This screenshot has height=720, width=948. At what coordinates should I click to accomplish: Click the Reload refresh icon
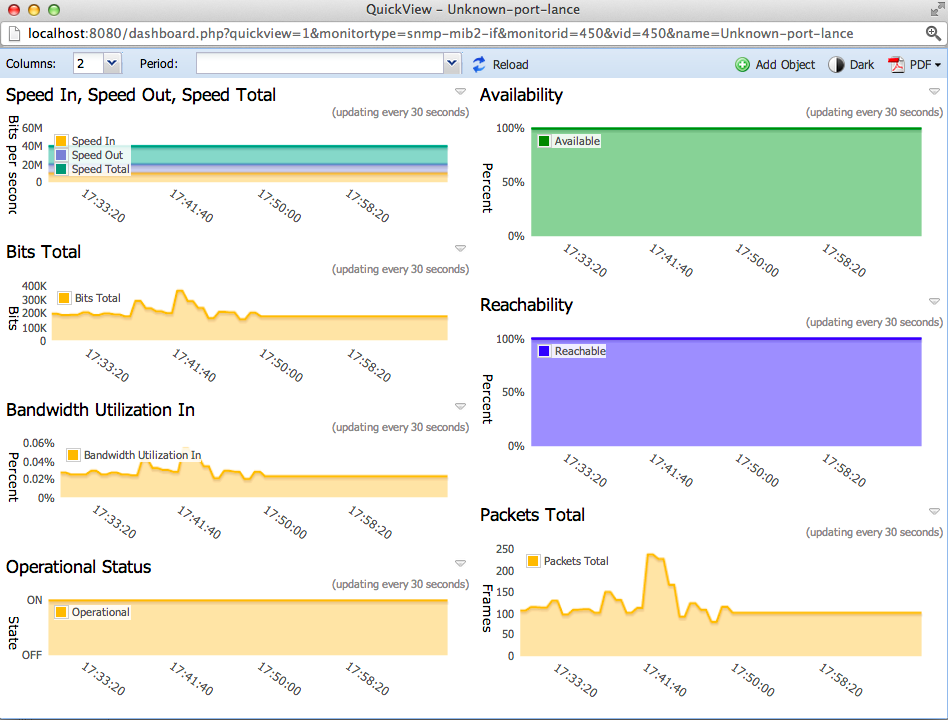(479, 64)
